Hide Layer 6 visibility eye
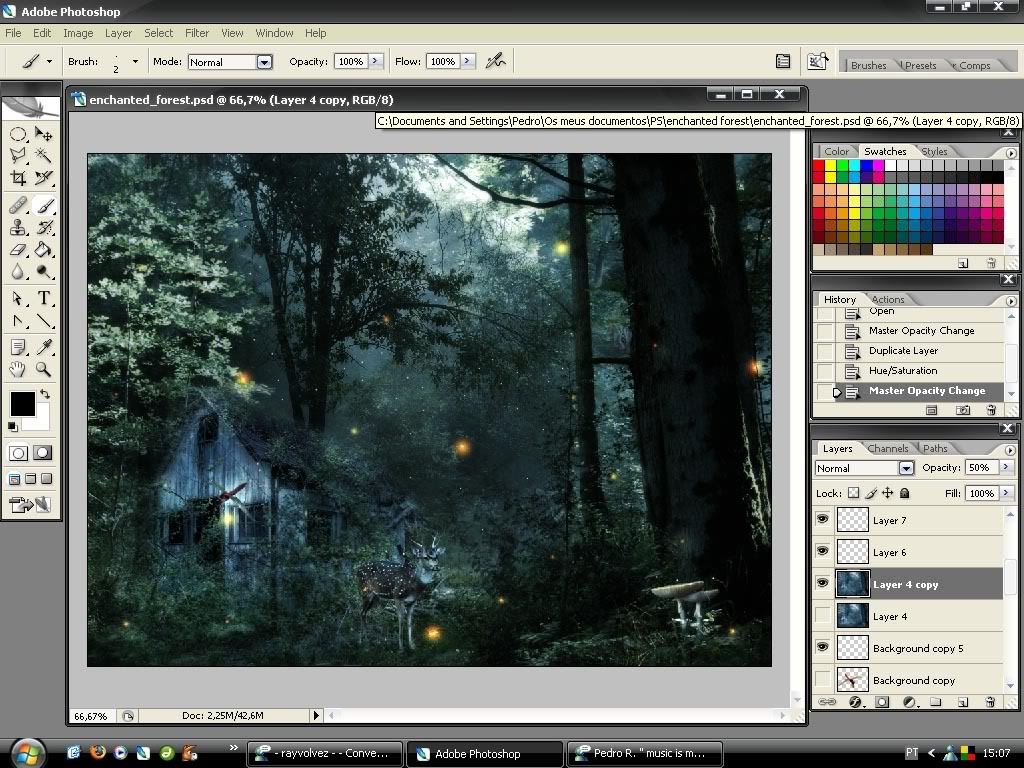The height and width of the screenshot is (768, 1024). point(823,551)
